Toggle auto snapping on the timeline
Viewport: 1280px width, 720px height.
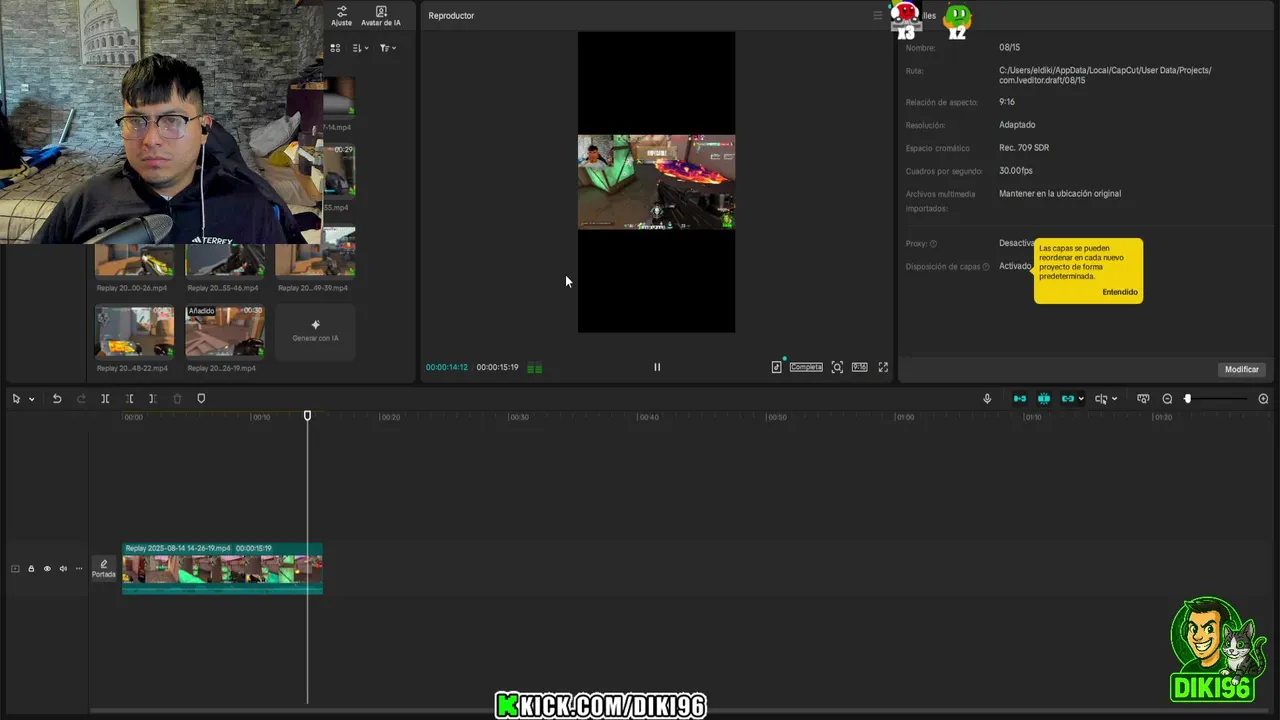pyautogui.click(x=1044, y=399)
